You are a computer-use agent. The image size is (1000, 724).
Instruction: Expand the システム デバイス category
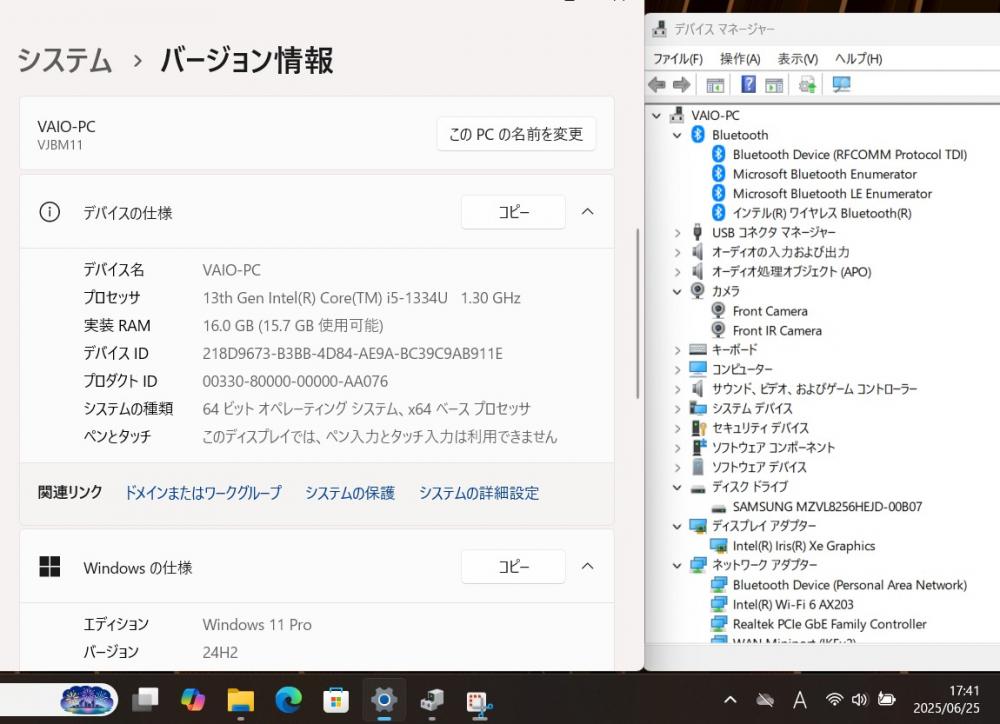[677, 409]
